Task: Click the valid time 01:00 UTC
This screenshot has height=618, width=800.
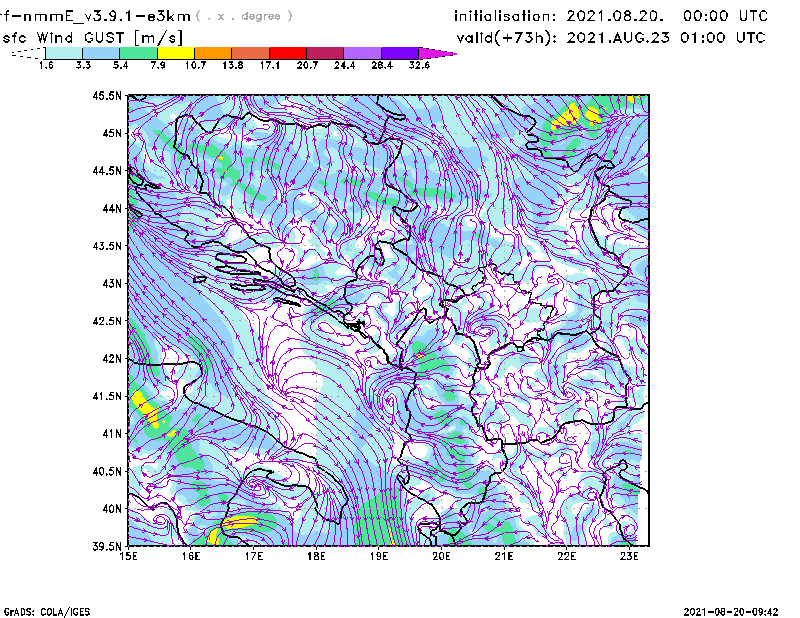Action: click(722, 38)
